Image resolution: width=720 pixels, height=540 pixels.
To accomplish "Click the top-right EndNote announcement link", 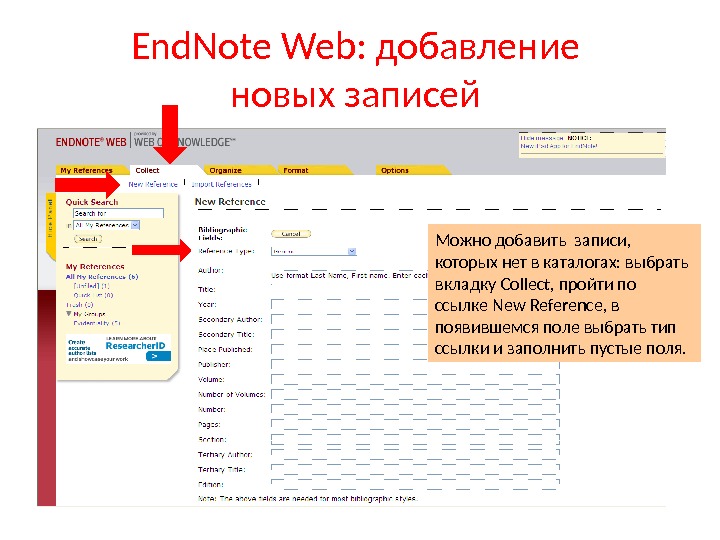I will tap(559, 146).
